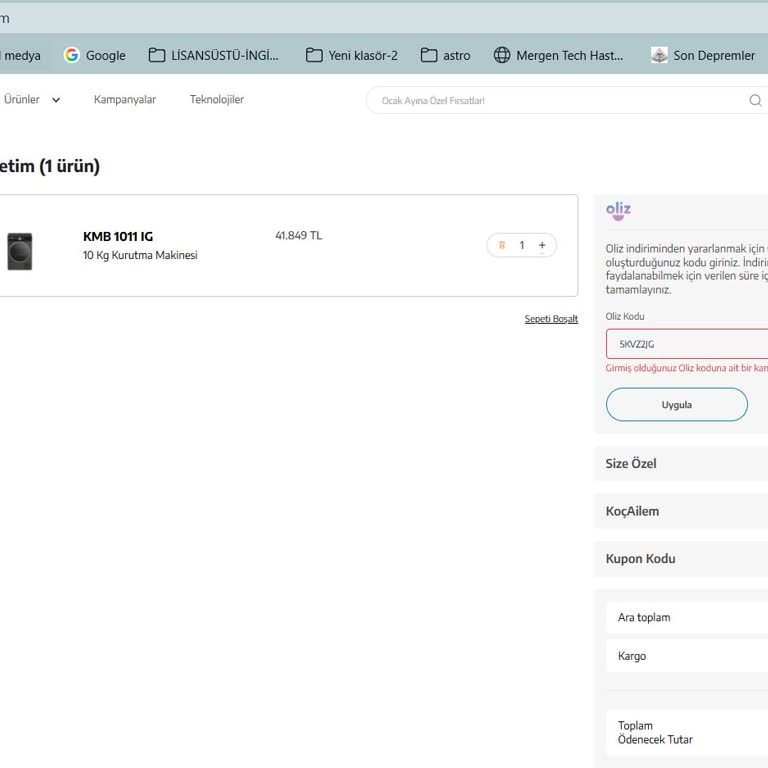Screen dimensions: 768x768
Task: Expand the Size Özel section
Action: [x=680, y=464]
